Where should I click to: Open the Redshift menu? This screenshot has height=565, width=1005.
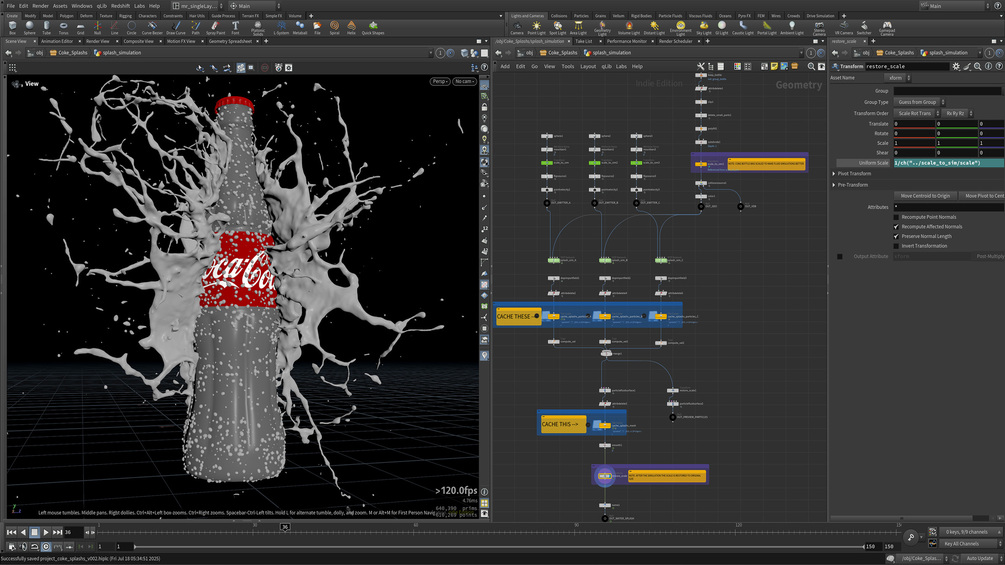pyautogui.click(x=122, y=6)
